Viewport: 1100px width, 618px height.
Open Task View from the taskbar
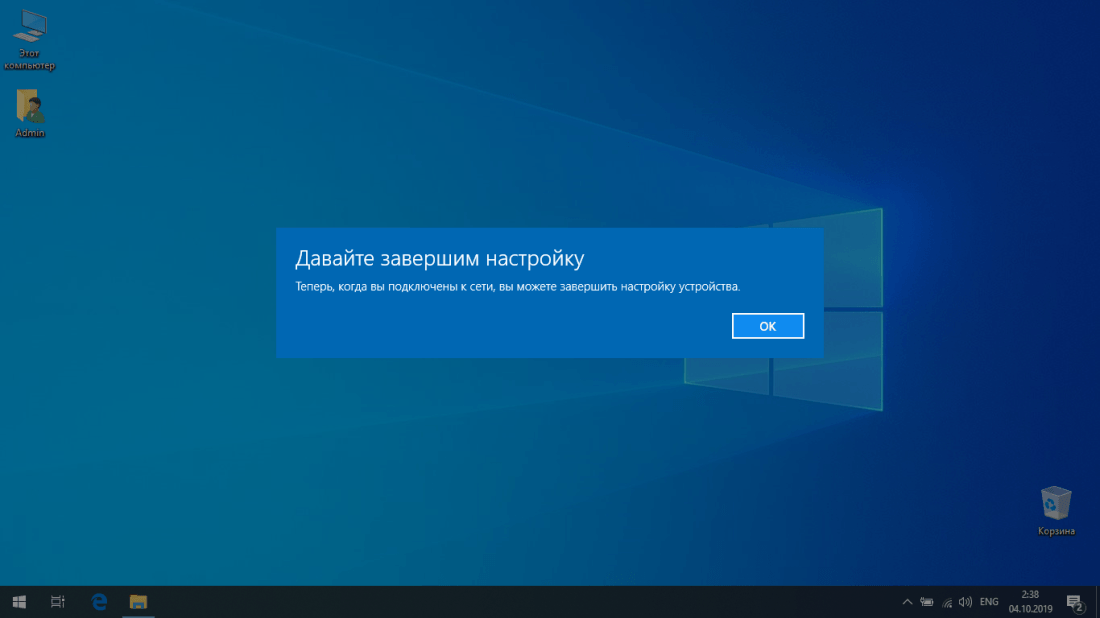(58, 602)
